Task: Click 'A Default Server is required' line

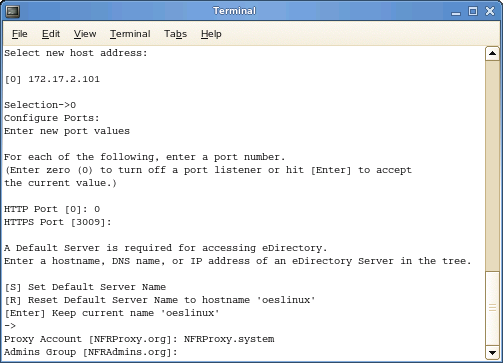Action: (166, 248)
